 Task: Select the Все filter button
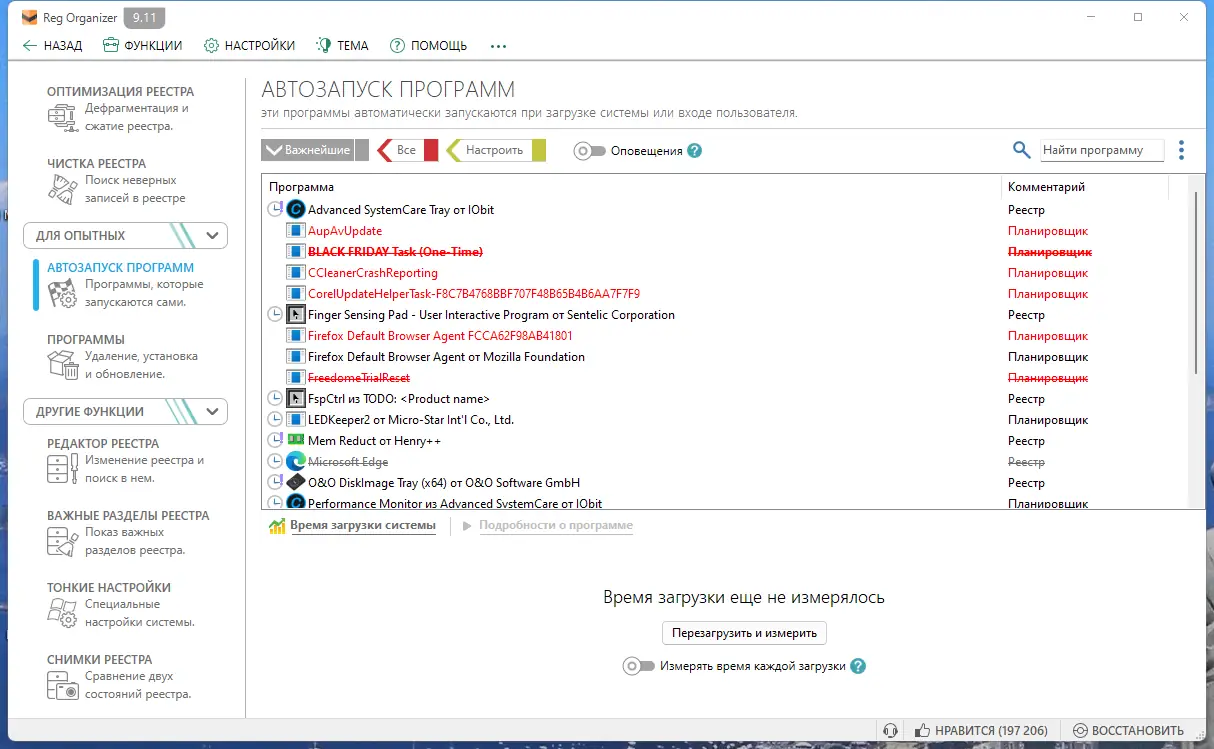click(x=407, y=150)
